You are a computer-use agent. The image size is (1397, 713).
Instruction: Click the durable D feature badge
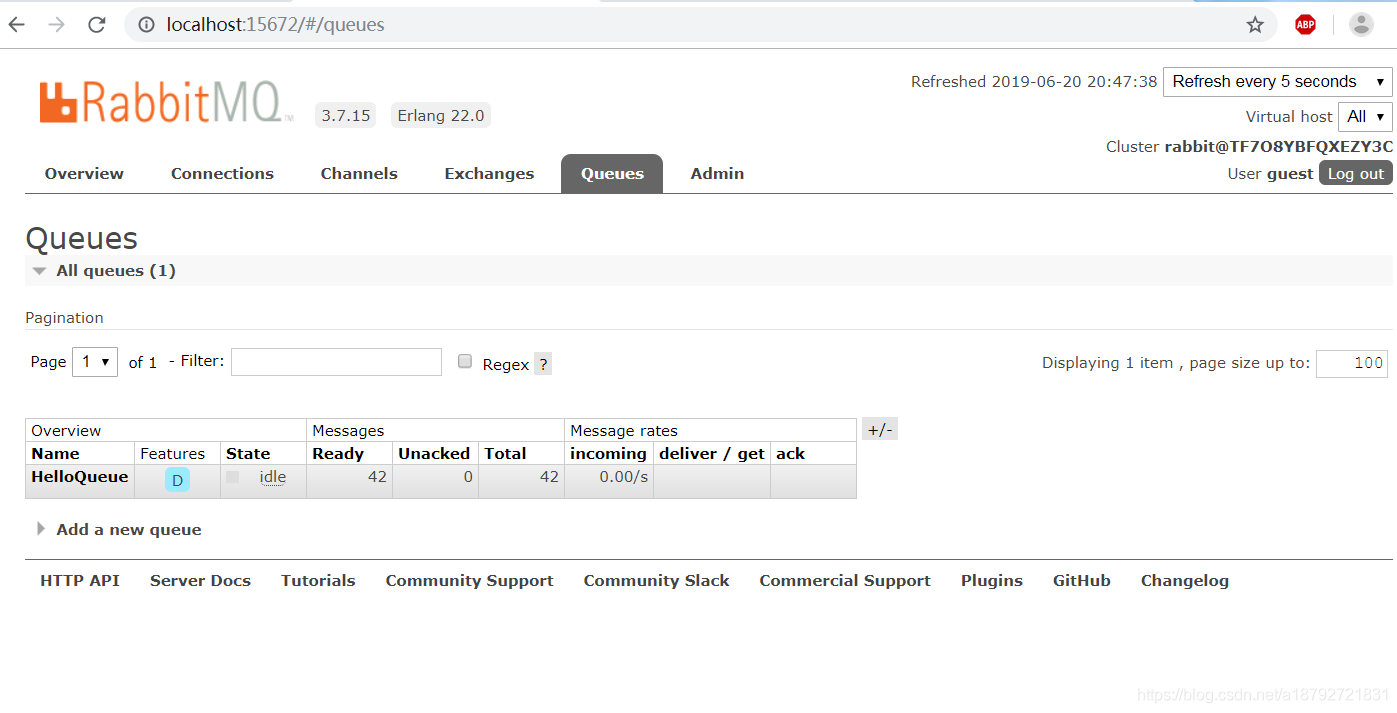(177, 480)
